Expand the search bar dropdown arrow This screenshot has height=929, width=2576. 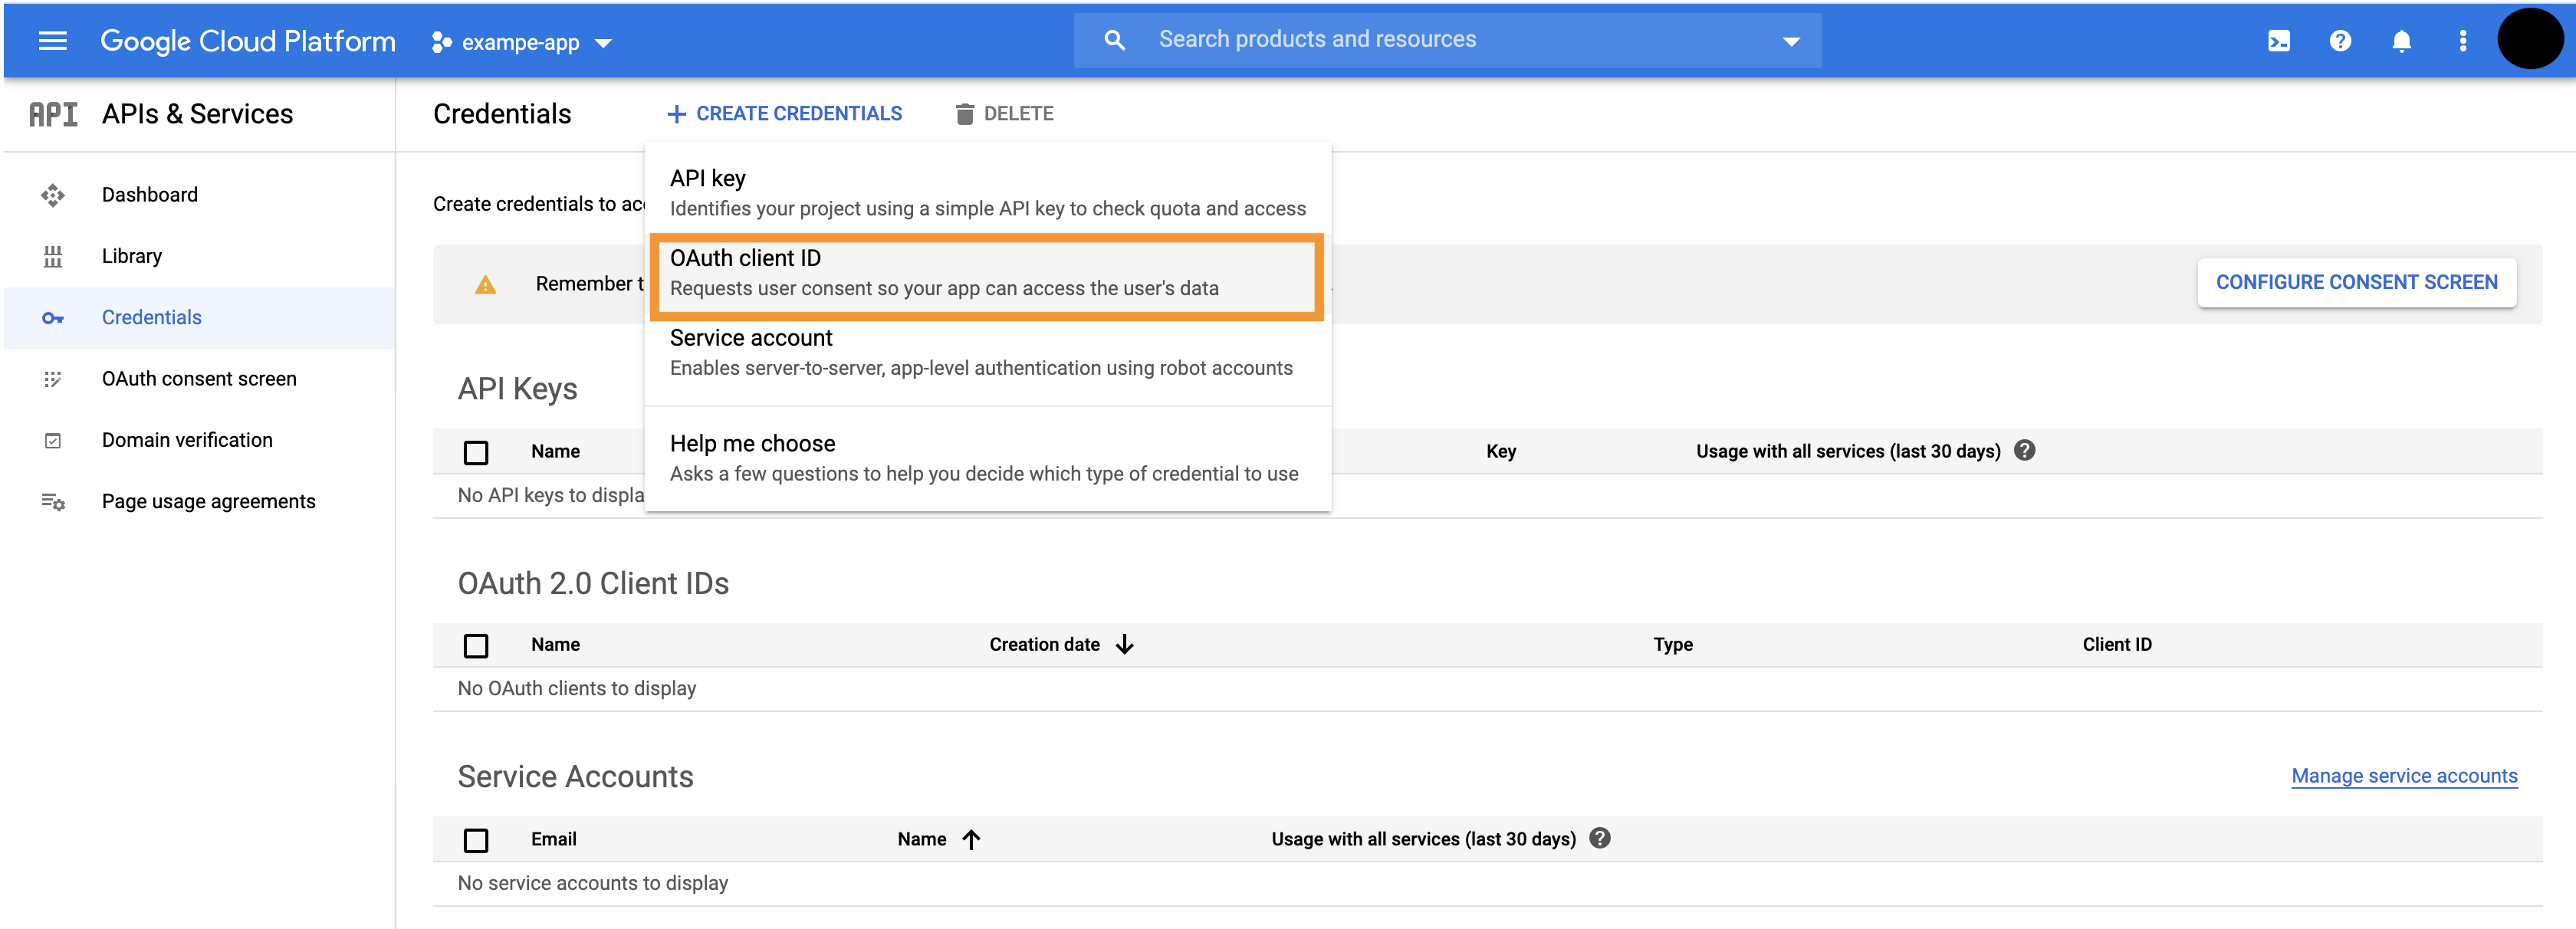[1791, 41]
